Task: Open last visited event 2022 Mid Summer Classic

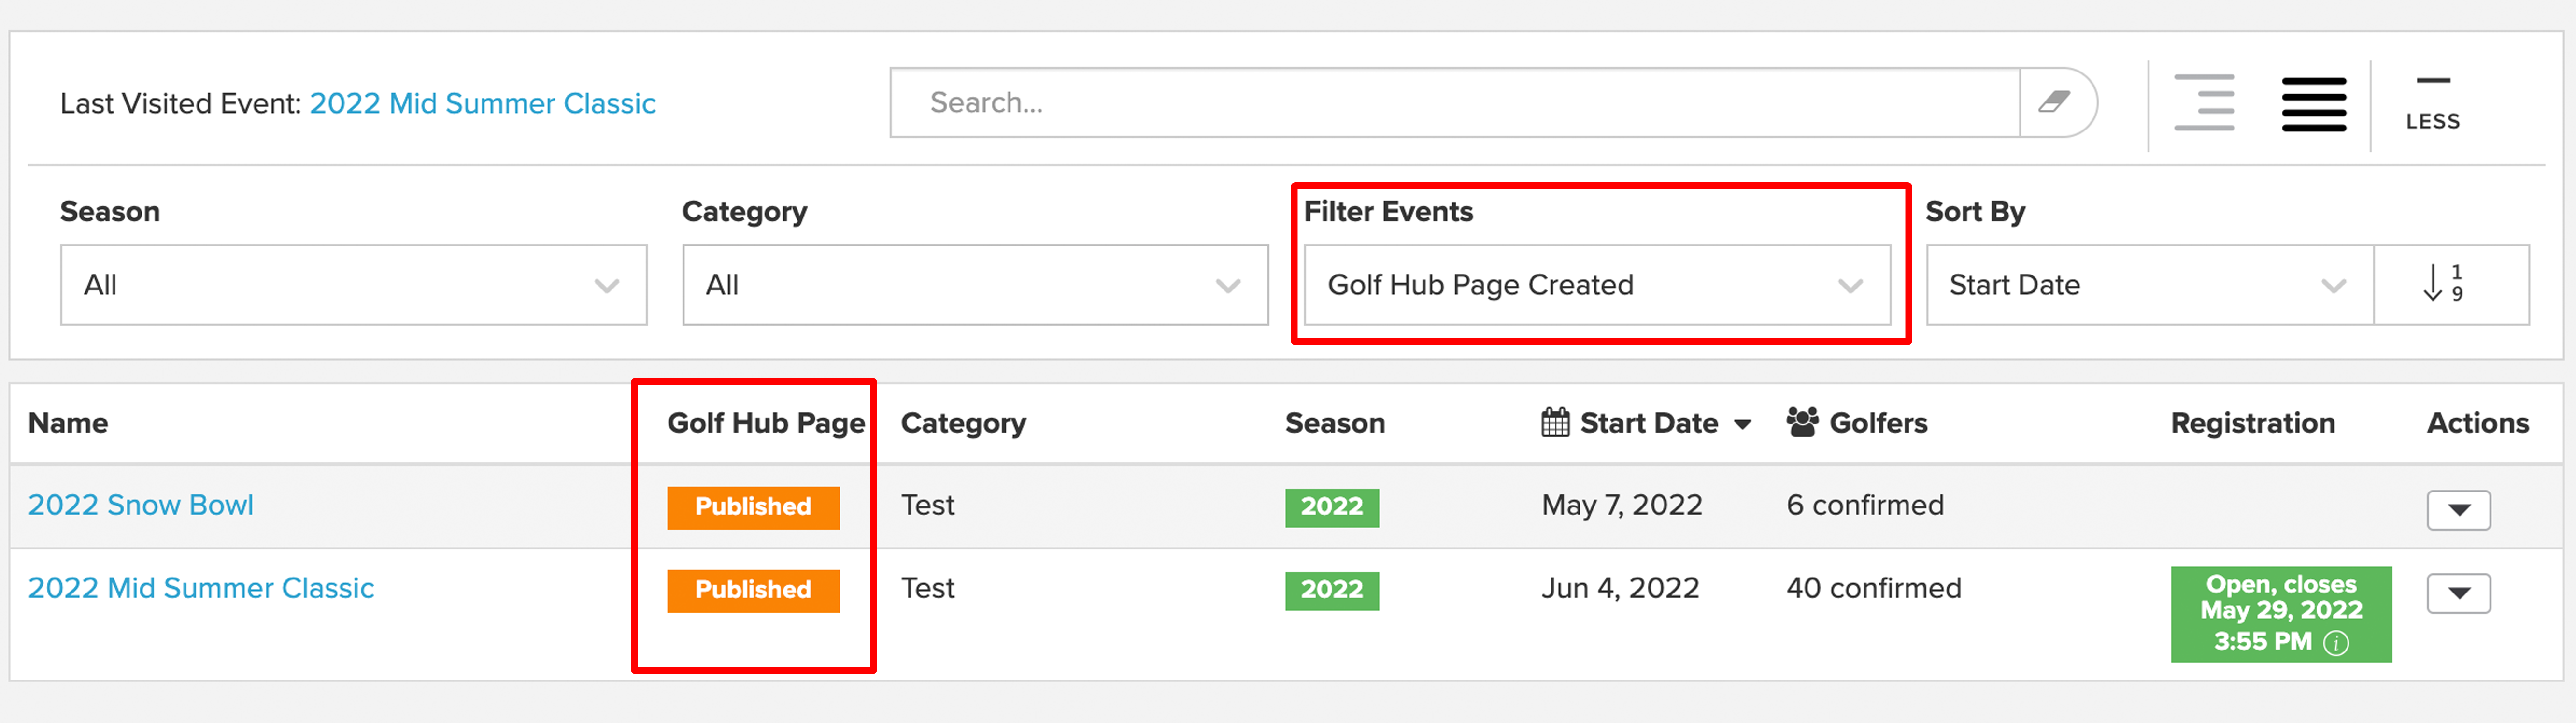Action: [x=482, y=103]
